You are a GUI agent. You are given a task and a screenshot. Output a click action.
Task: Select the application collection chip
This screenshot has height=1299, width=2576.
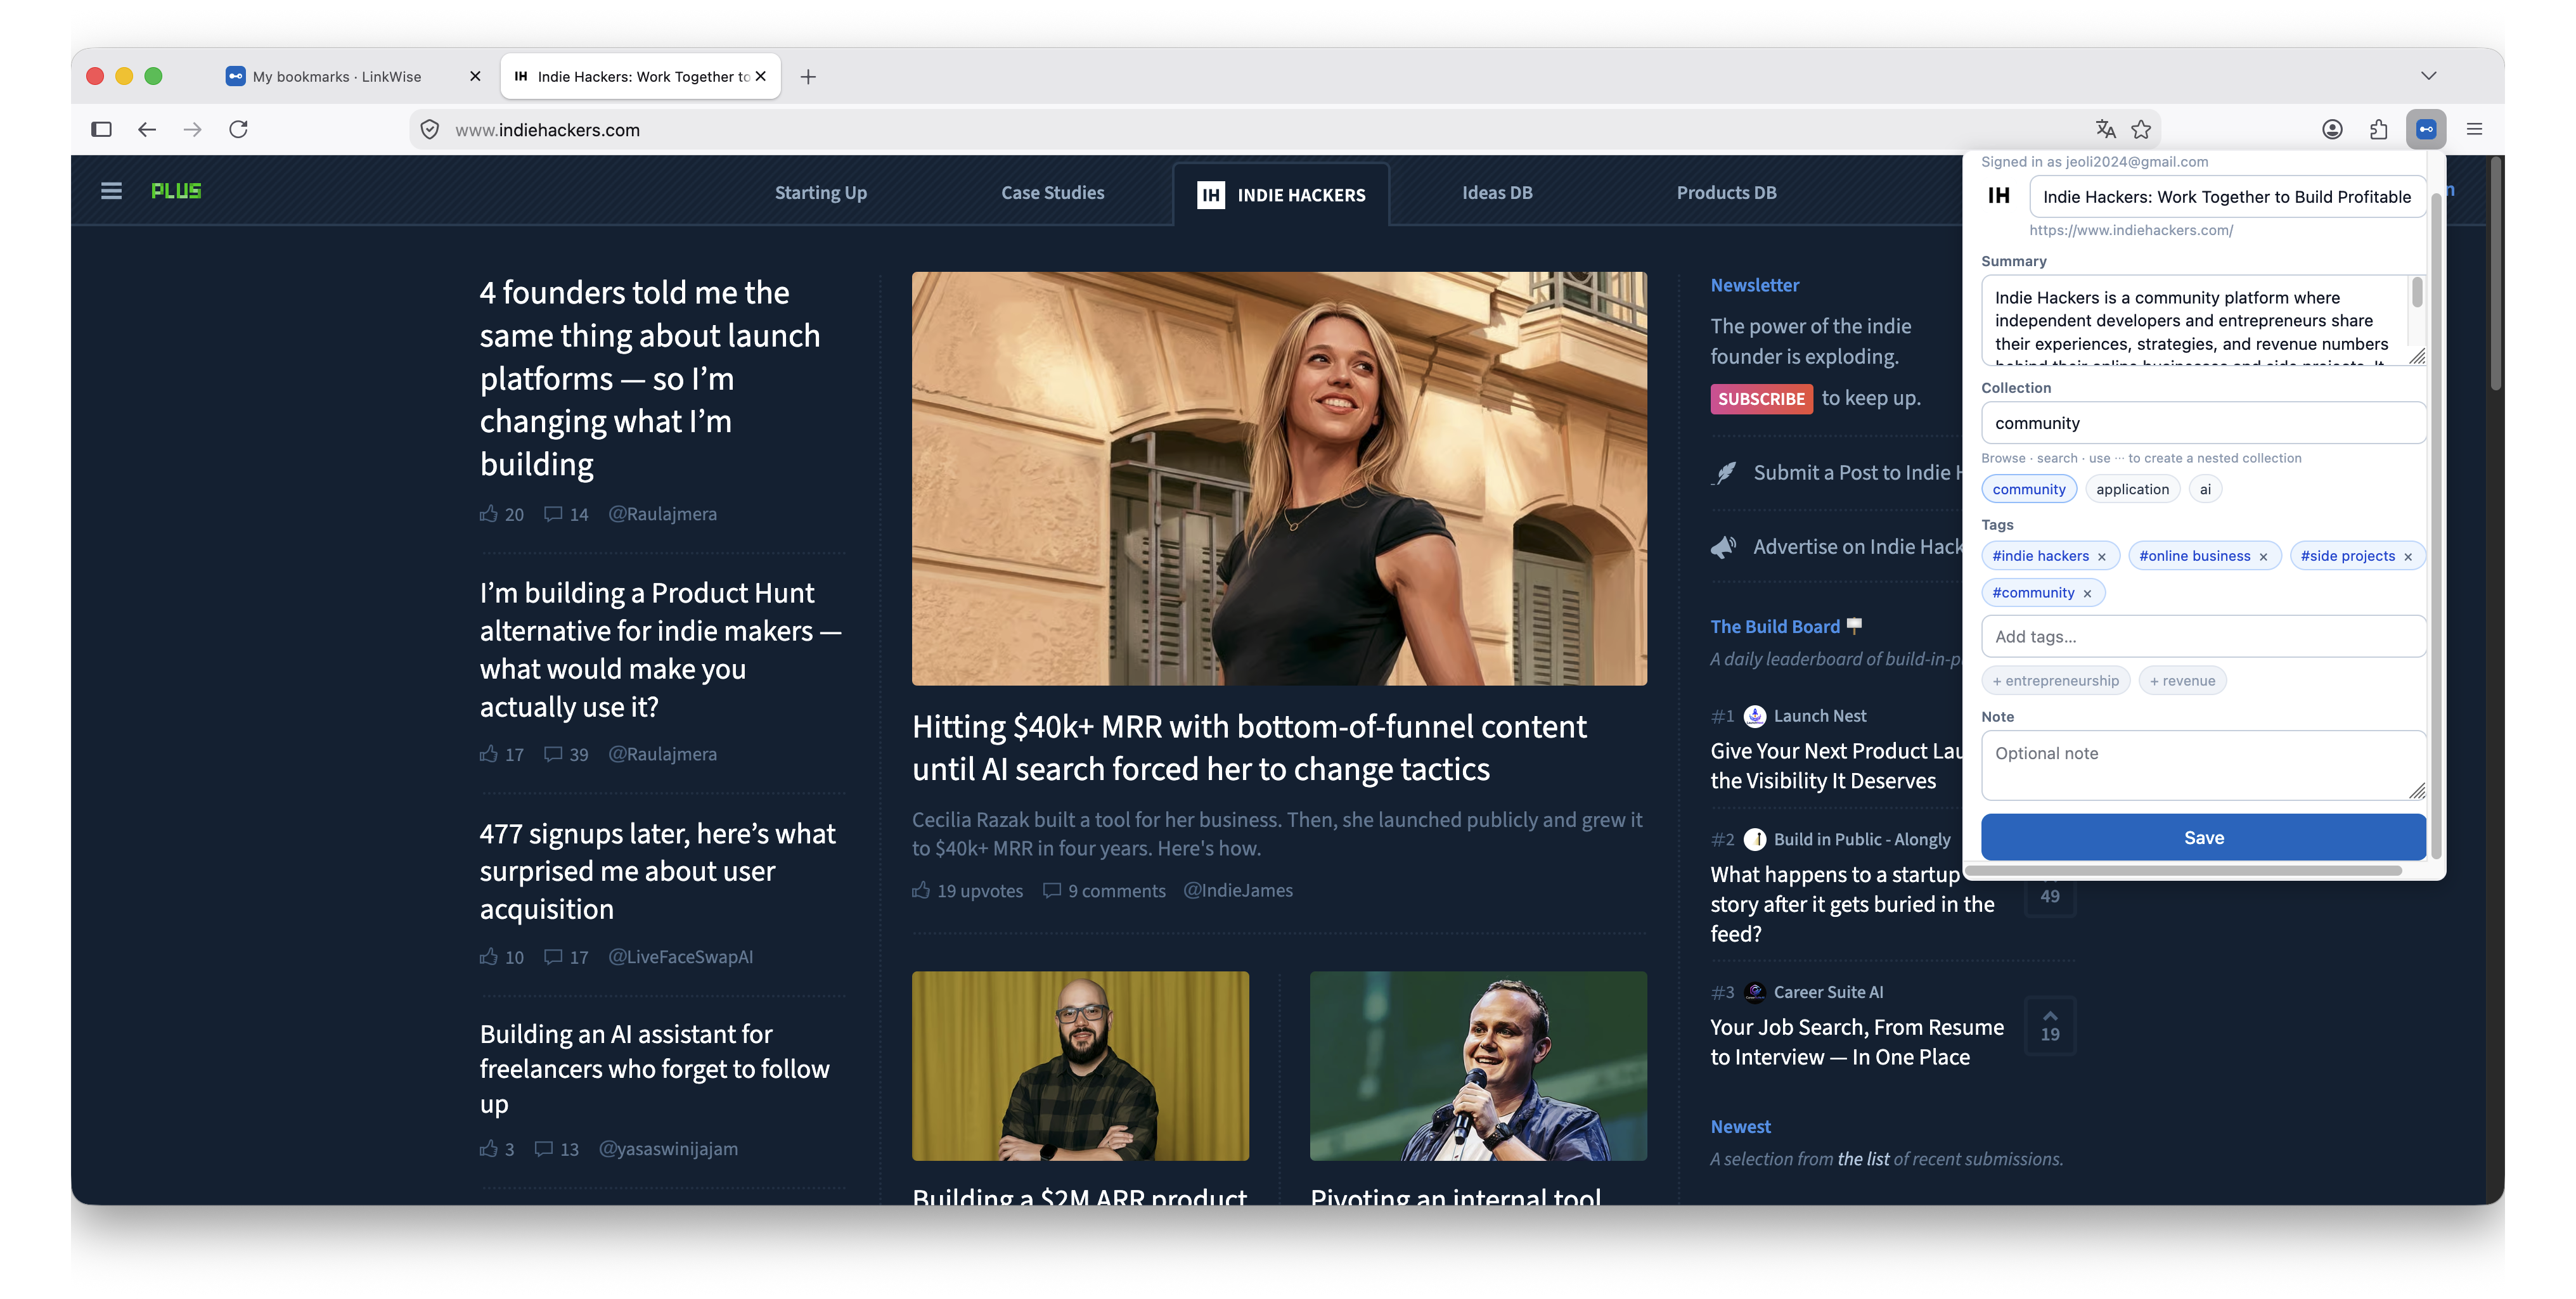pos(2133,489)
